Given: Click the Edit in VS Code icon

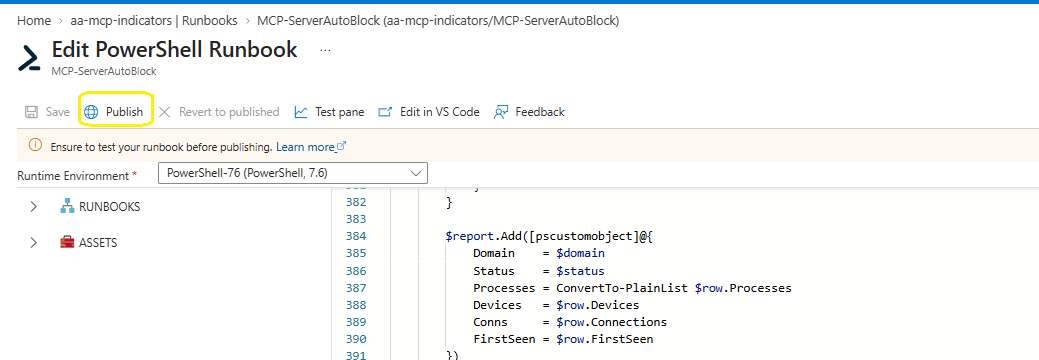Looking at the screenshot, I should tap(386, 112).
